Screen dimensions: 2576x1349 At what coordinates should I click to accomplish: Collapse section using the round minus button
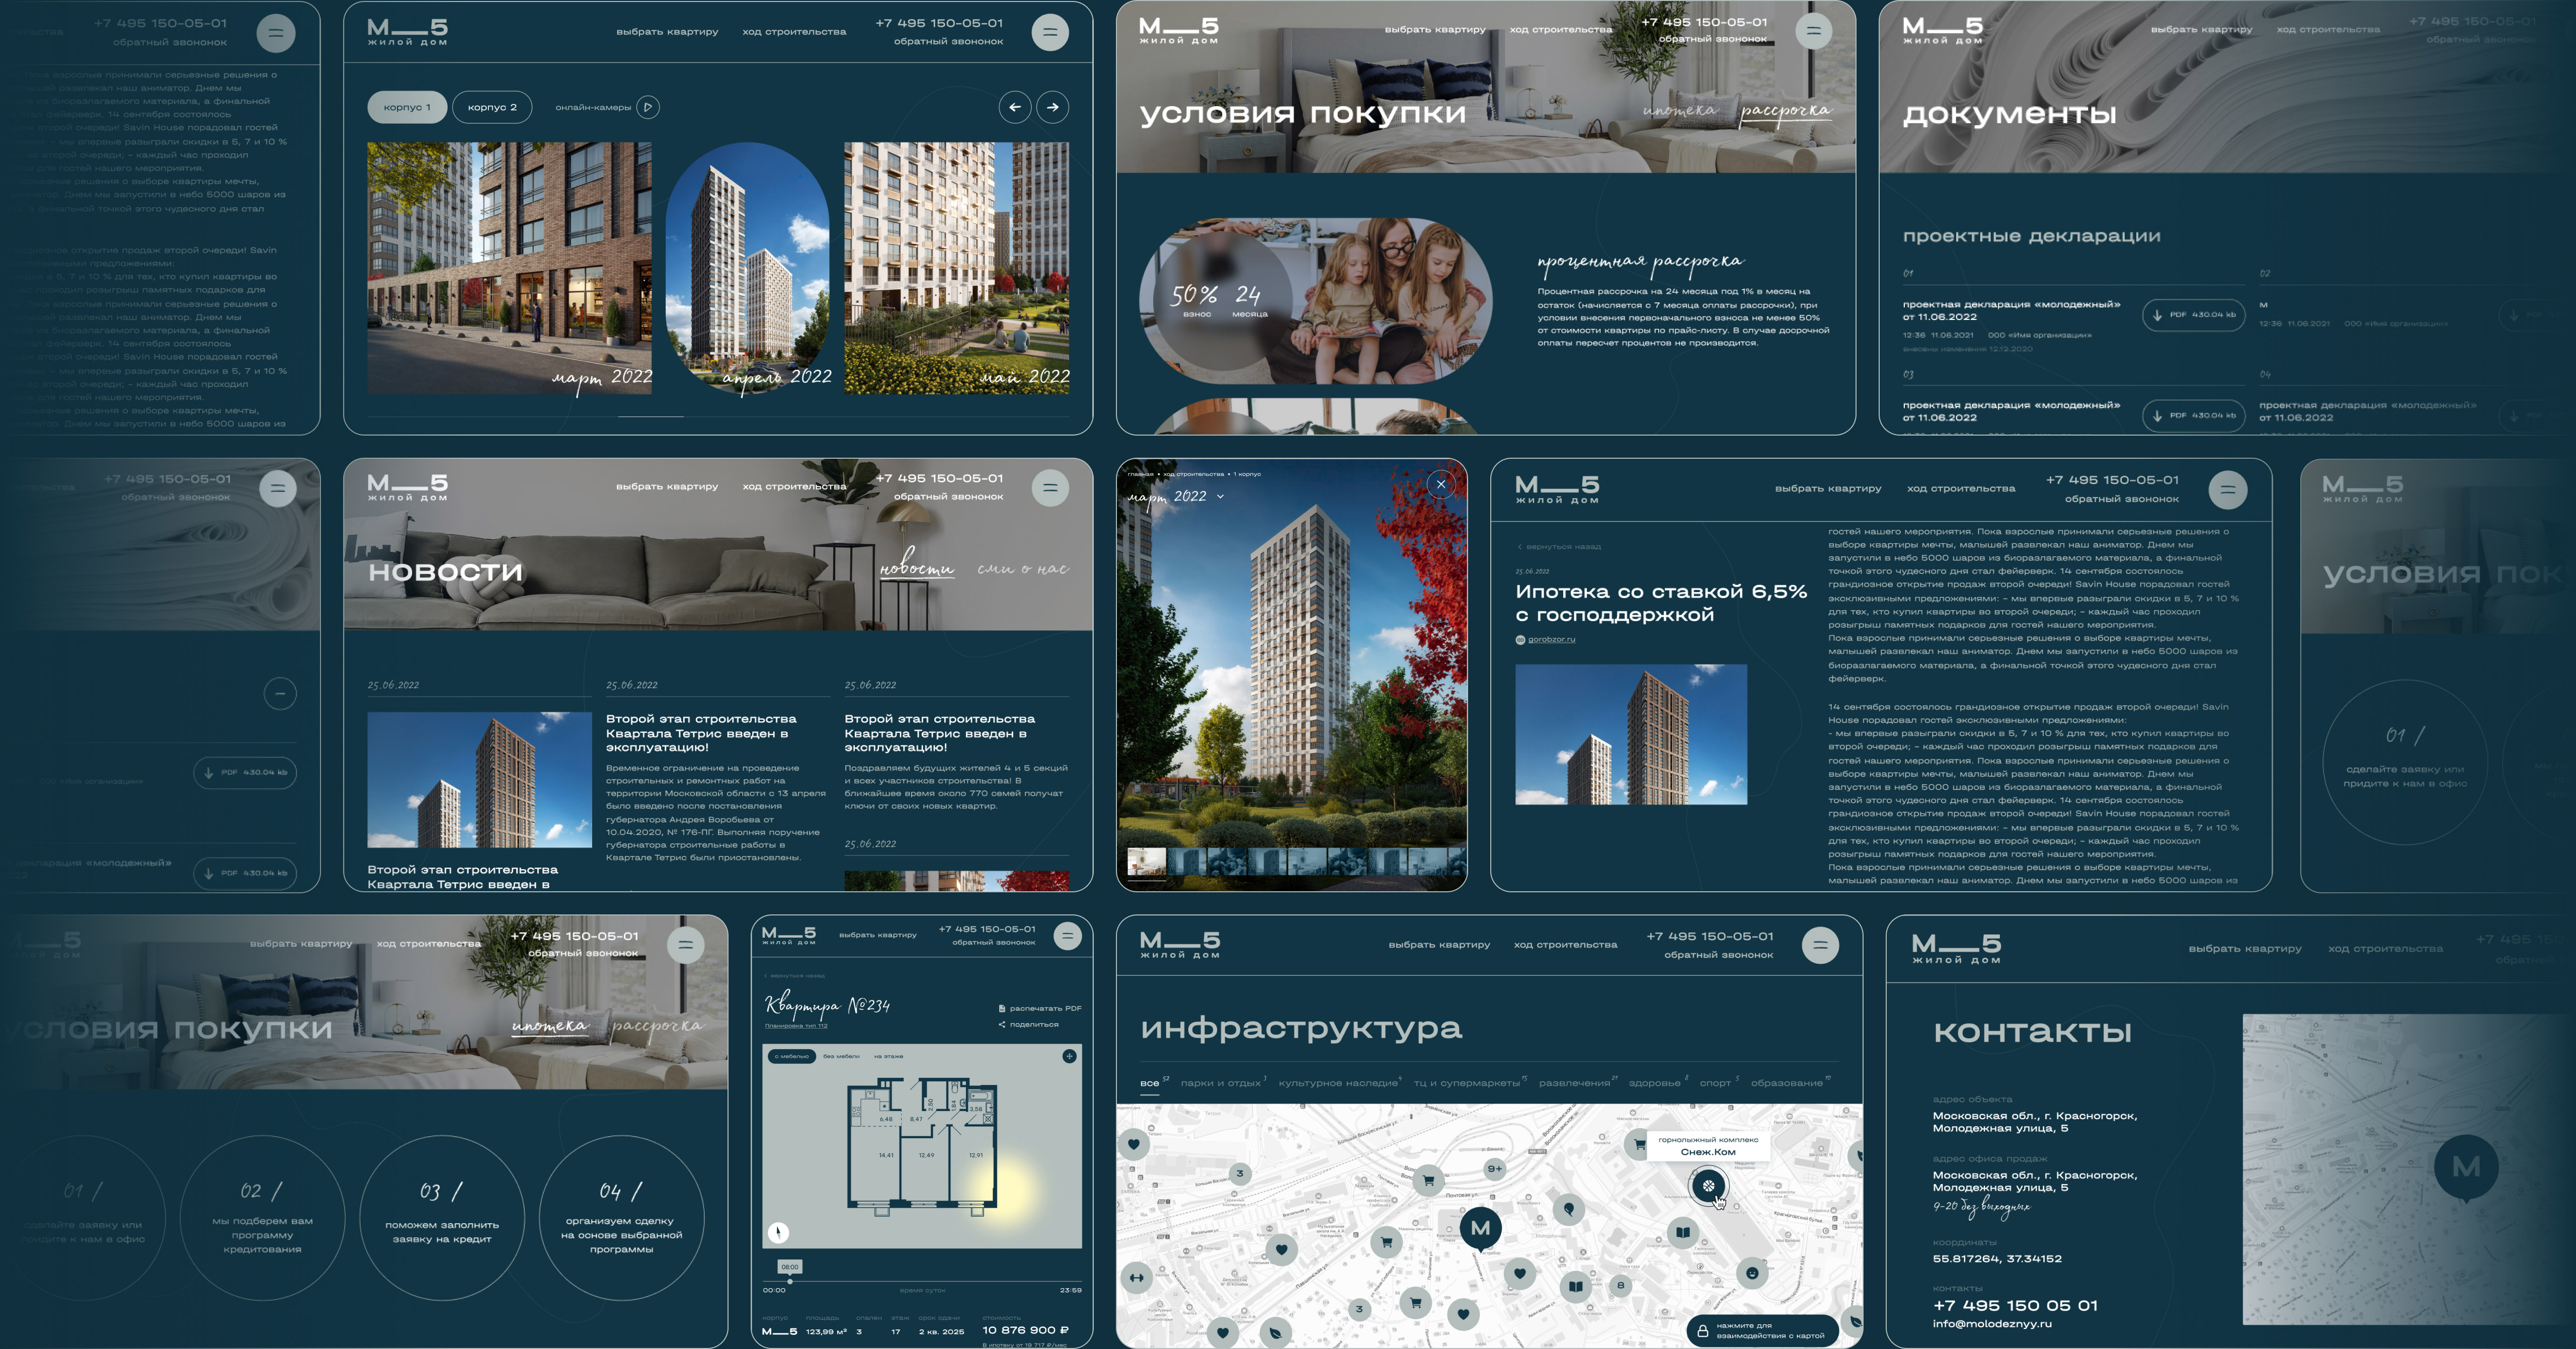[280, 693]
